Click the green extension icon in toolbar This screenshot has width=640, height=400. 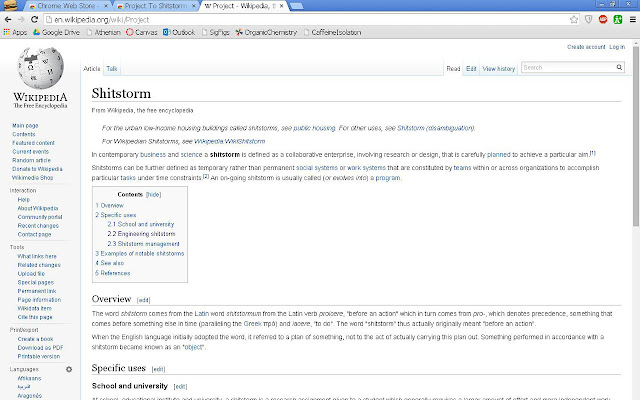[x=618, y=19]
